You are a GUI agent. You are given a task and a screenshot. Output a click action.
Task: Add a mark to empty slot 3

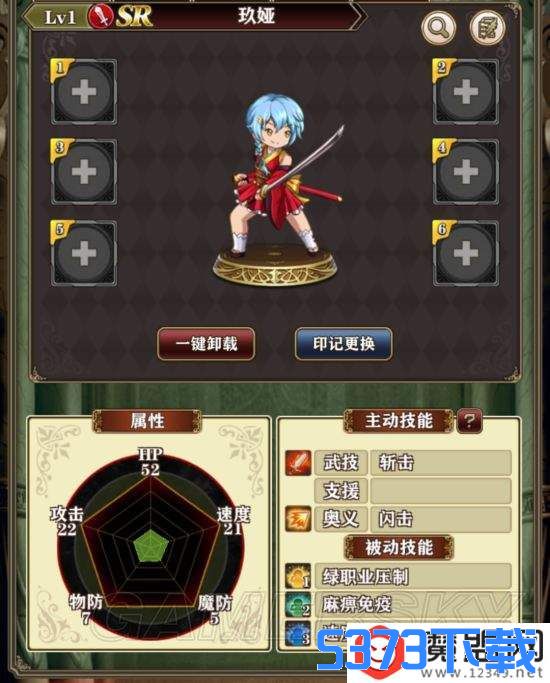pos(84,172)
